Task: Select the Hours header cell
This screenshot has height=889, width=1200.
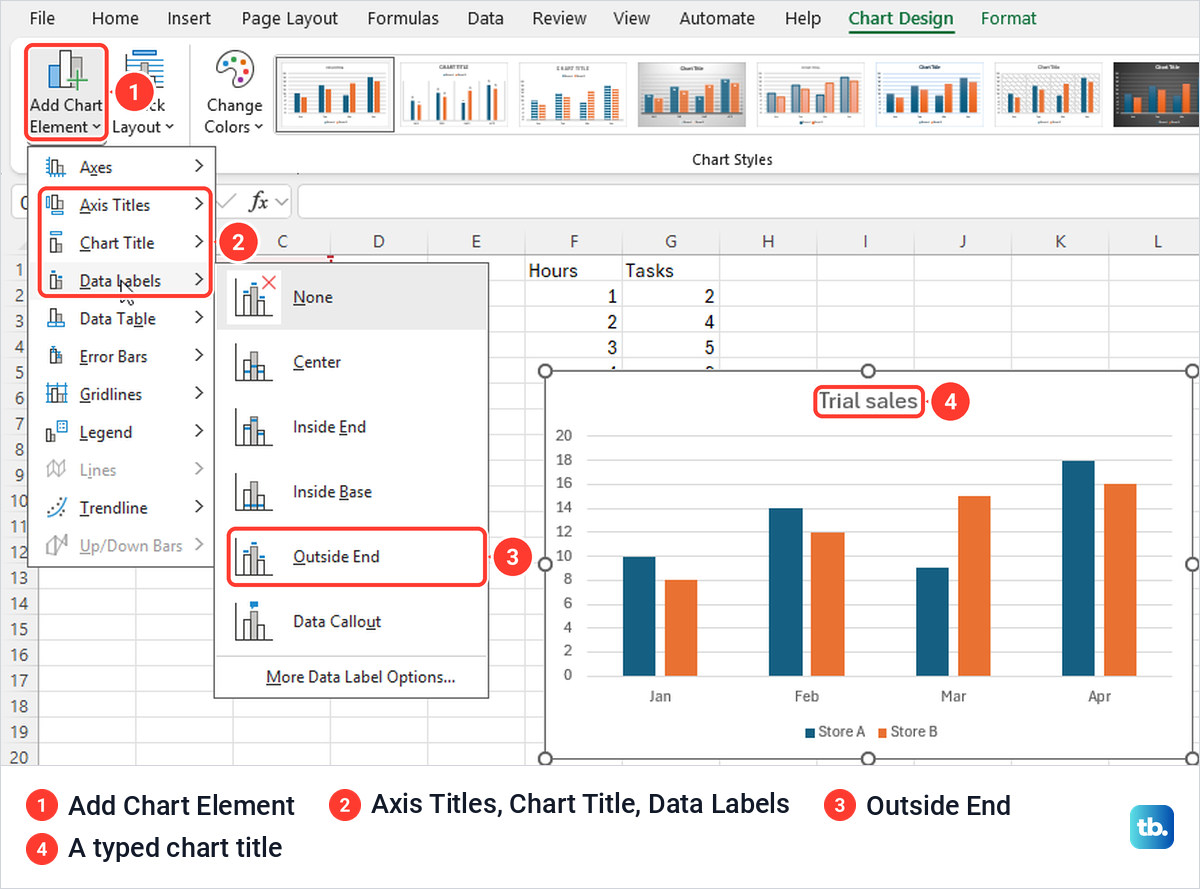Action: (x=572, y=270)
